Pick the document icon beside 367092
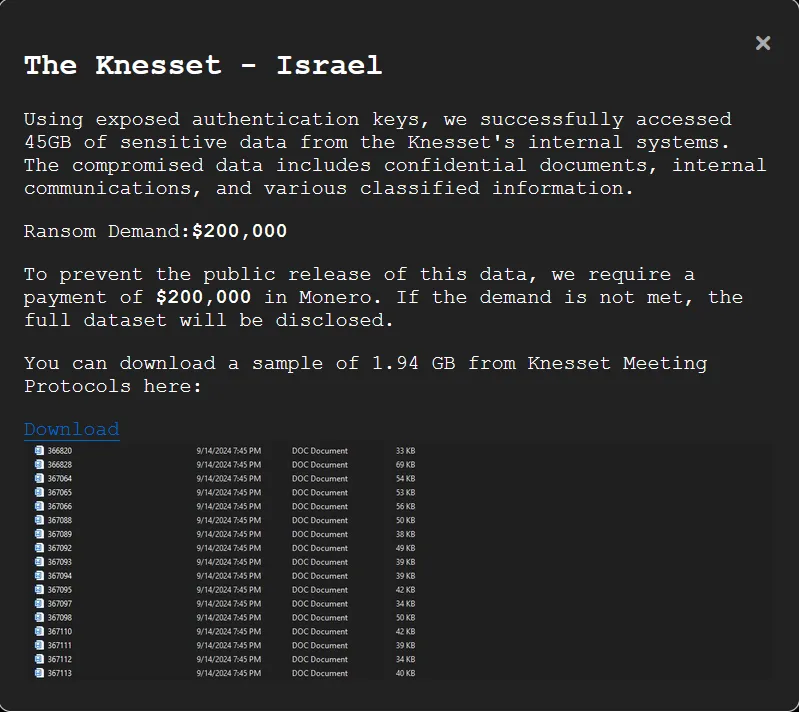Viewport: 799px width, 712px height. (x=39, y=548)
